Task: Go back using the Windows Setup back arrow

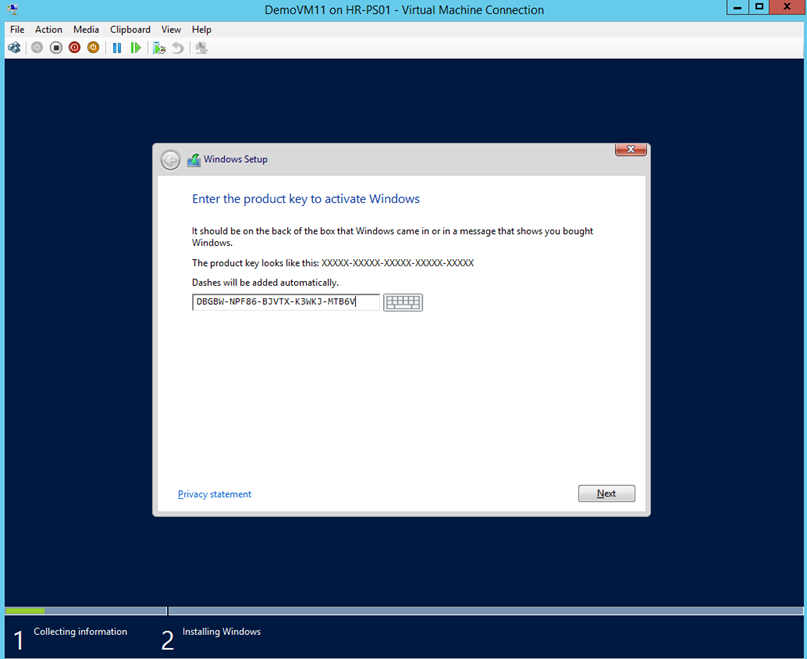Action: click(171, 160)
